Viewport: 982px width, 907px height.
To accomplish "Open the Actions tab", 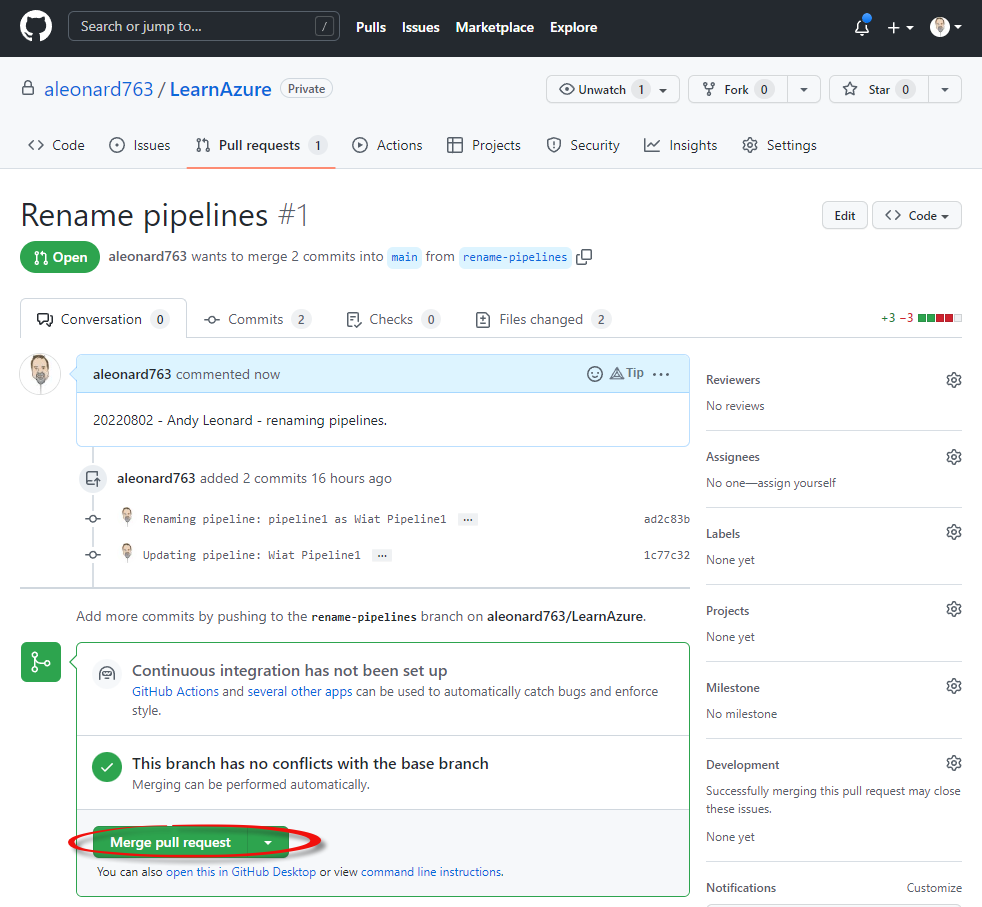I will click(x=387, y=145).
